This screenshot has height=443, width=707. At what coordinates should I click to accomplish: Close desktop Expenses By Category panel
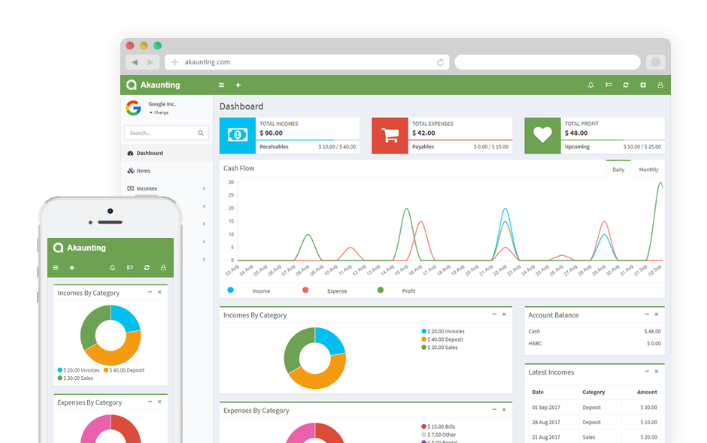point(504,410)
